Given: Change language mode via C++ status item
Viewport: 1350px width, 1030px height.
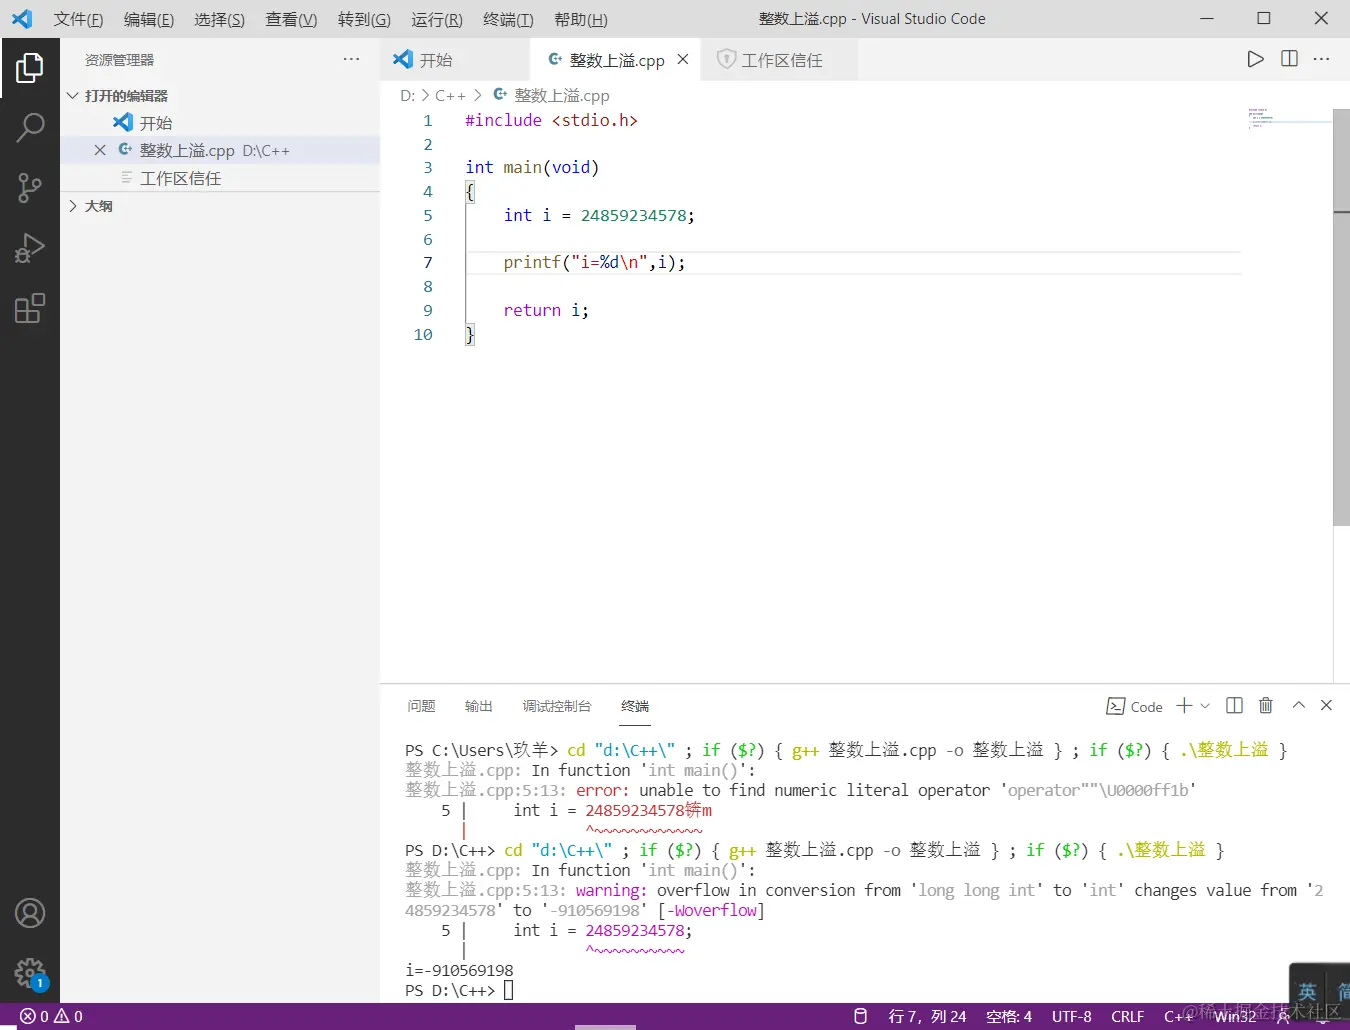Looking at the screenshot, I should click(1178, 1016).
